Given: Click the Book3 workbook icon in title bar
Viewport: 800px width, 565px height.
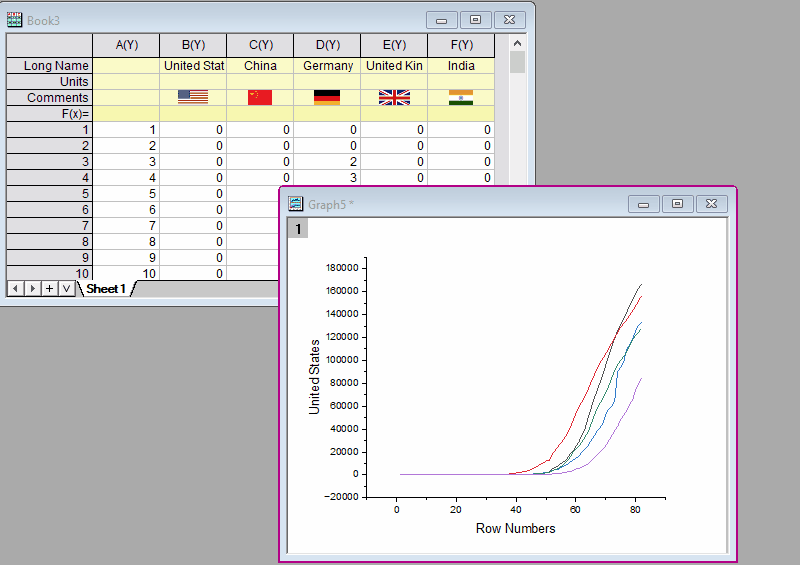Looking at the screenshot, I should point(15,20).
